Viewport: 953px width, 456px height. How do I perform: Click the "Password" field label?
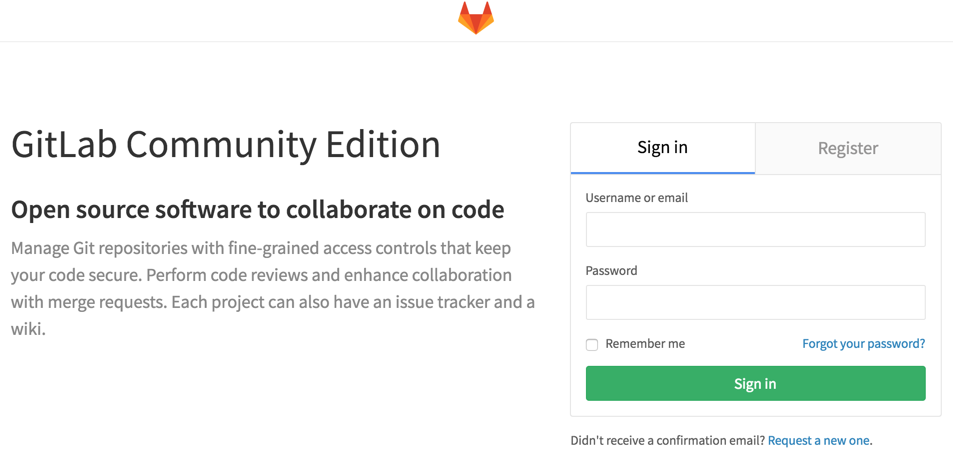tap(611, 271)
